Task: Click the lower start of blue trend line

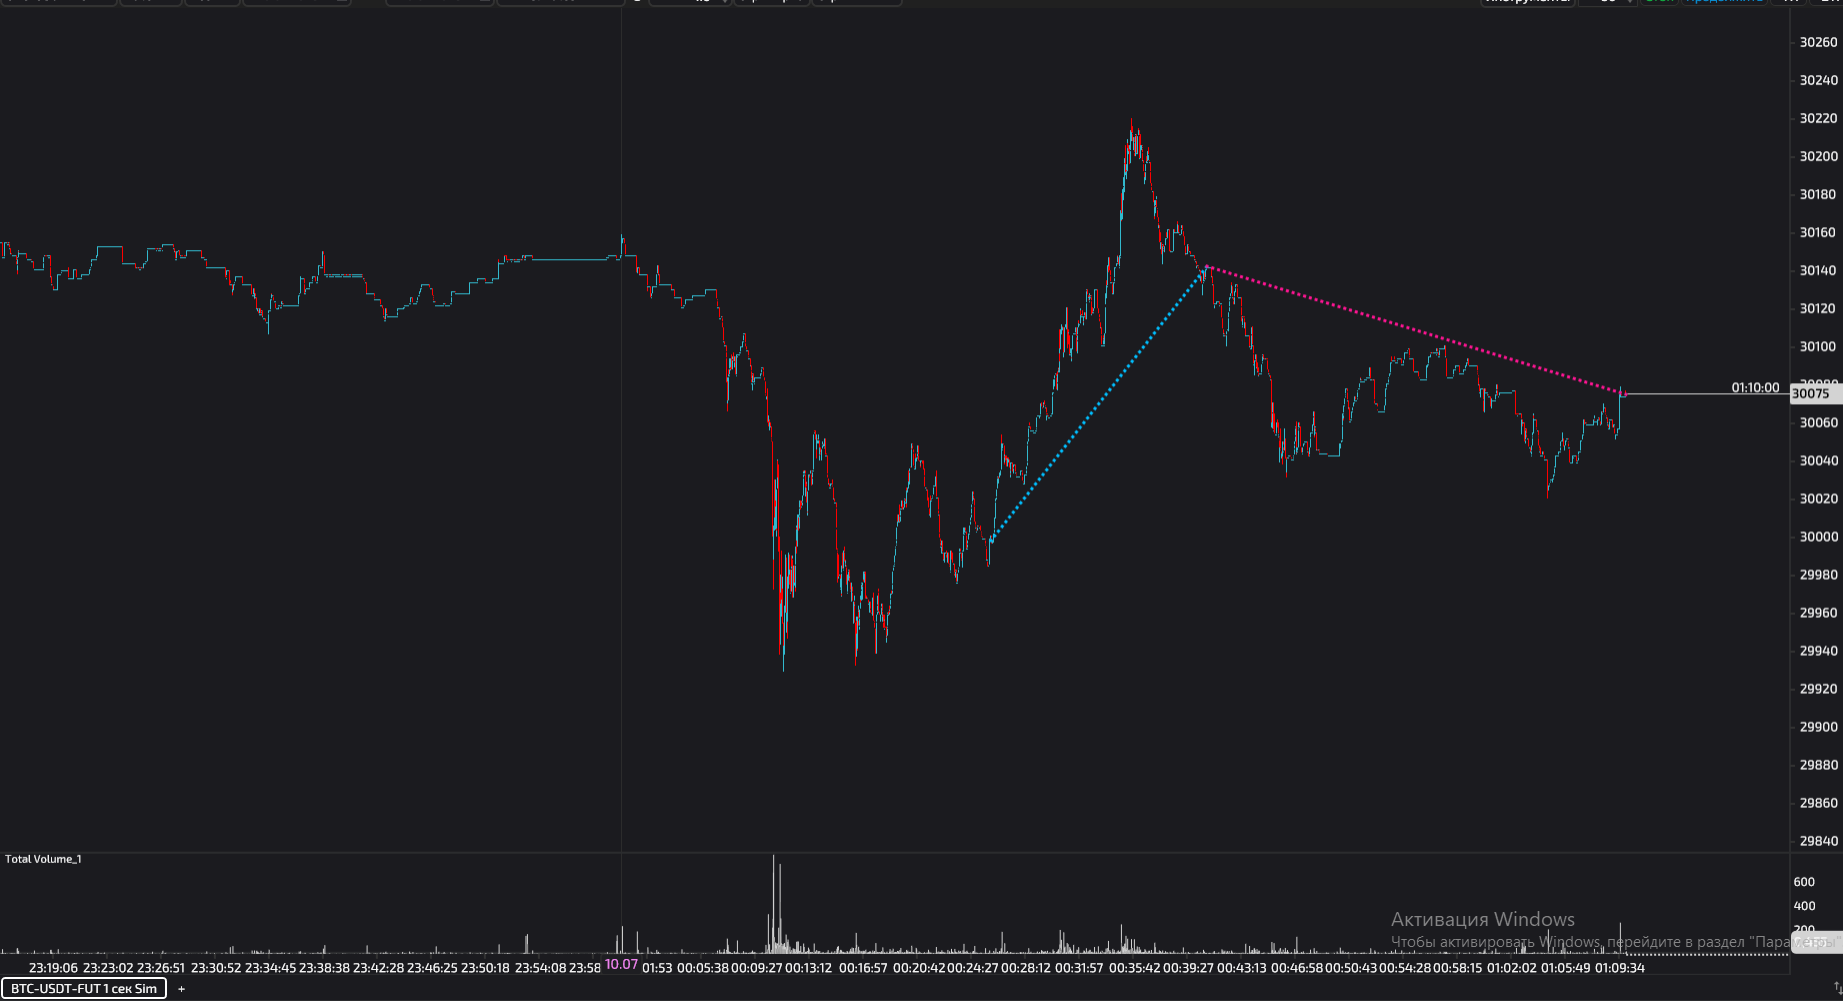Action: [x=990, y=541]
